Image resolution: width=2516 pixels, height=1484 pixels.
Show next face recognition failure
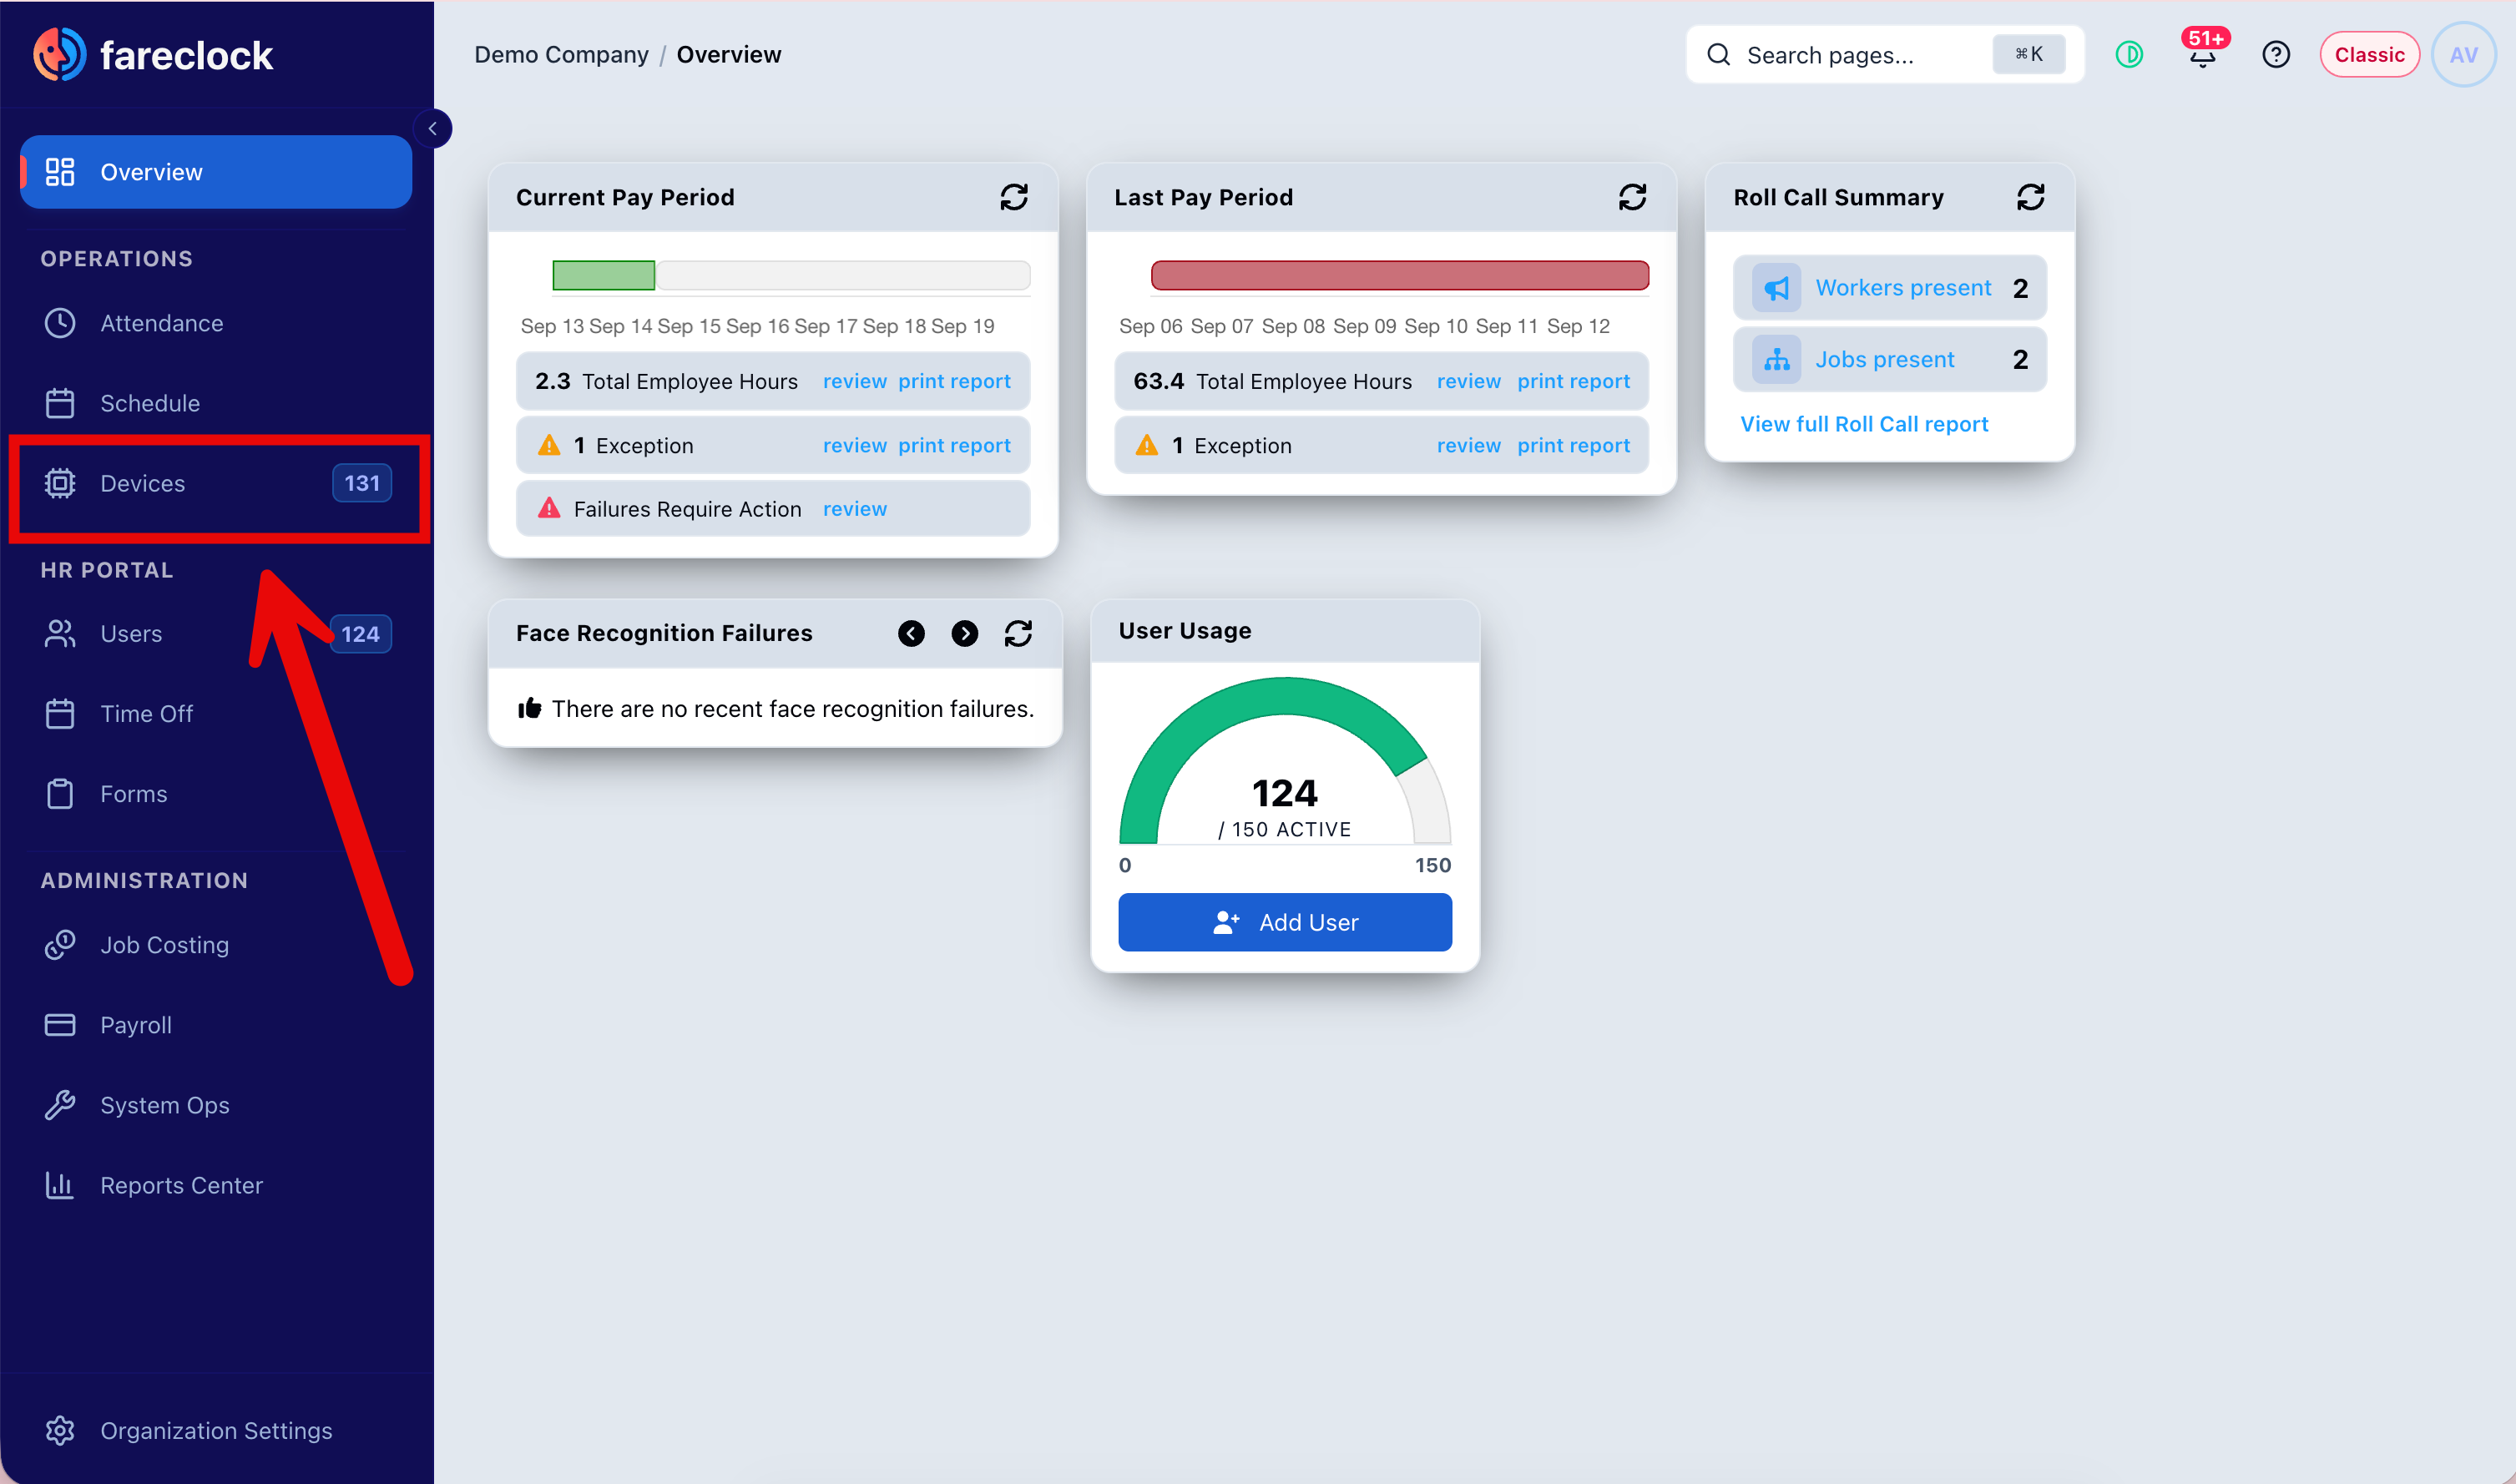click(964, 633)
